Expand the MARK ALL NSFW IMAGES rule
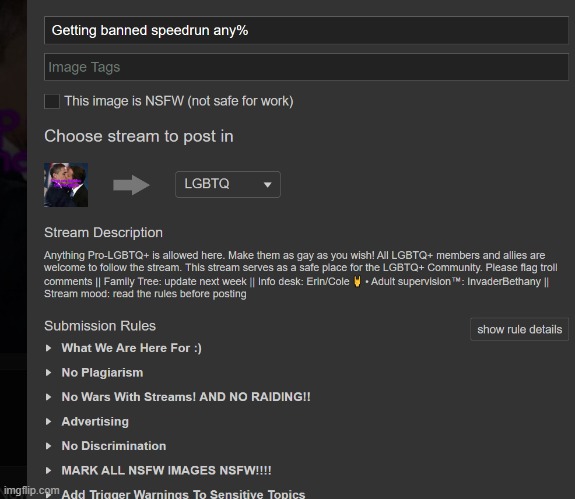This screenshot has height=499, width=575. click(x=166, y=470)
